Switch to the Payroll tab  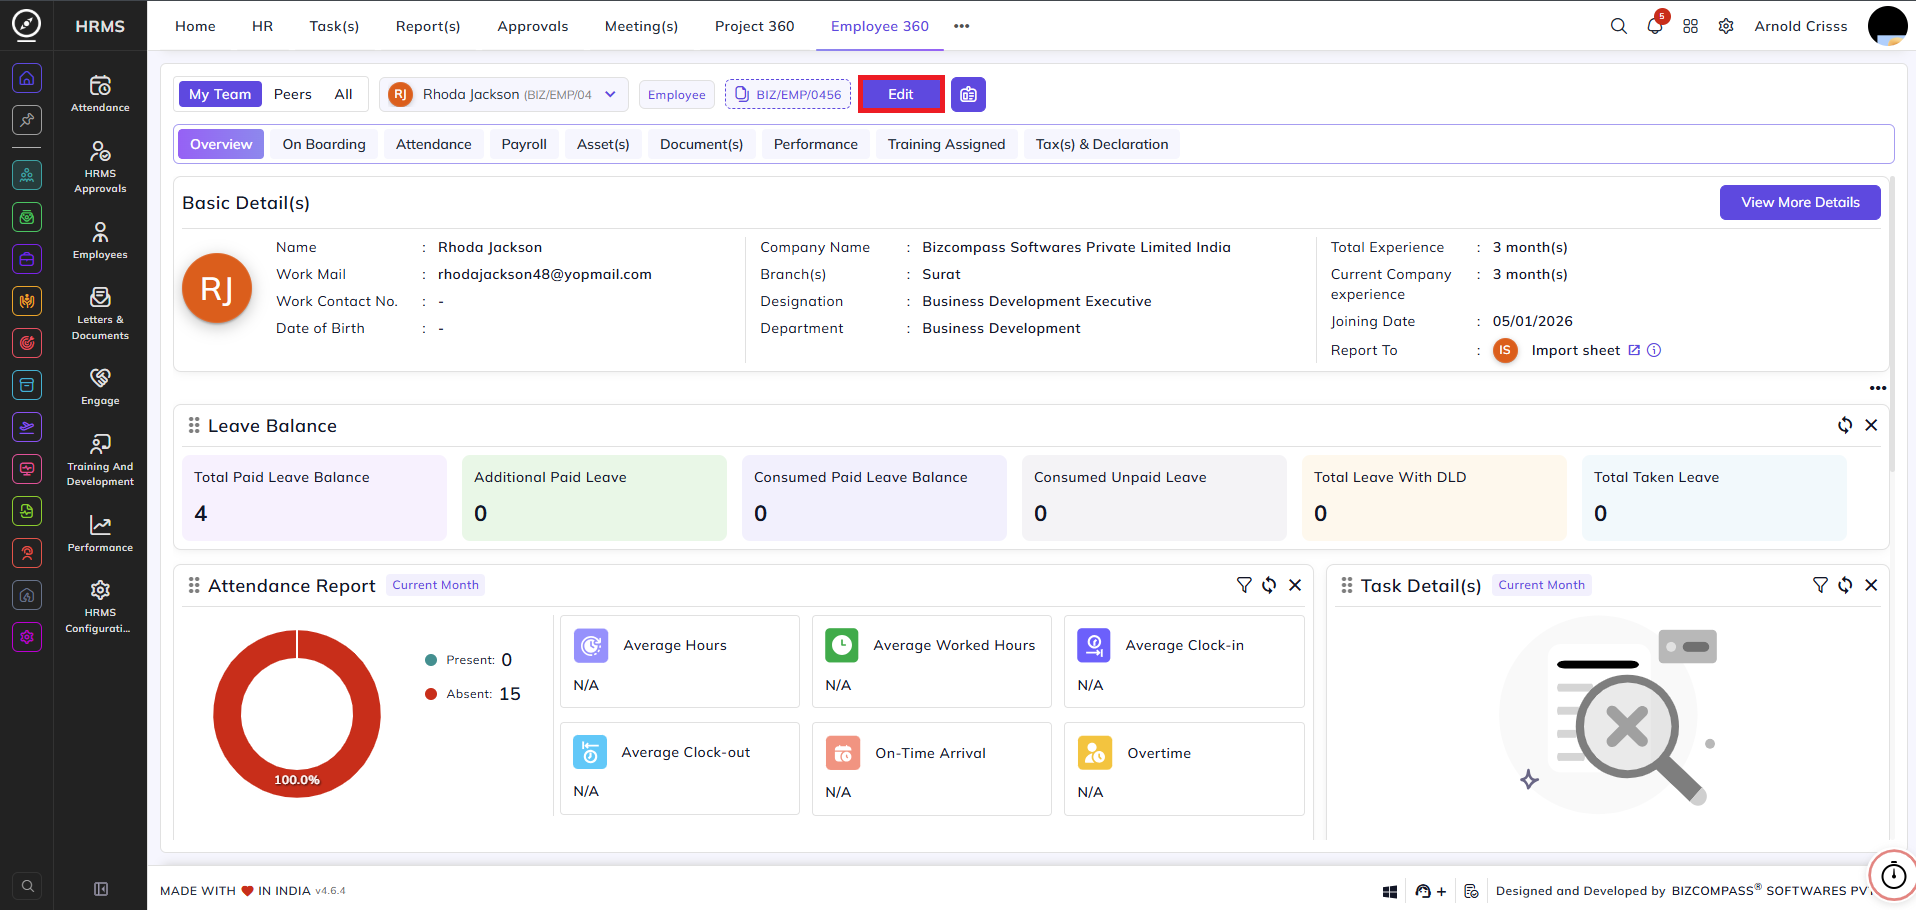click(x=524, y=144)
